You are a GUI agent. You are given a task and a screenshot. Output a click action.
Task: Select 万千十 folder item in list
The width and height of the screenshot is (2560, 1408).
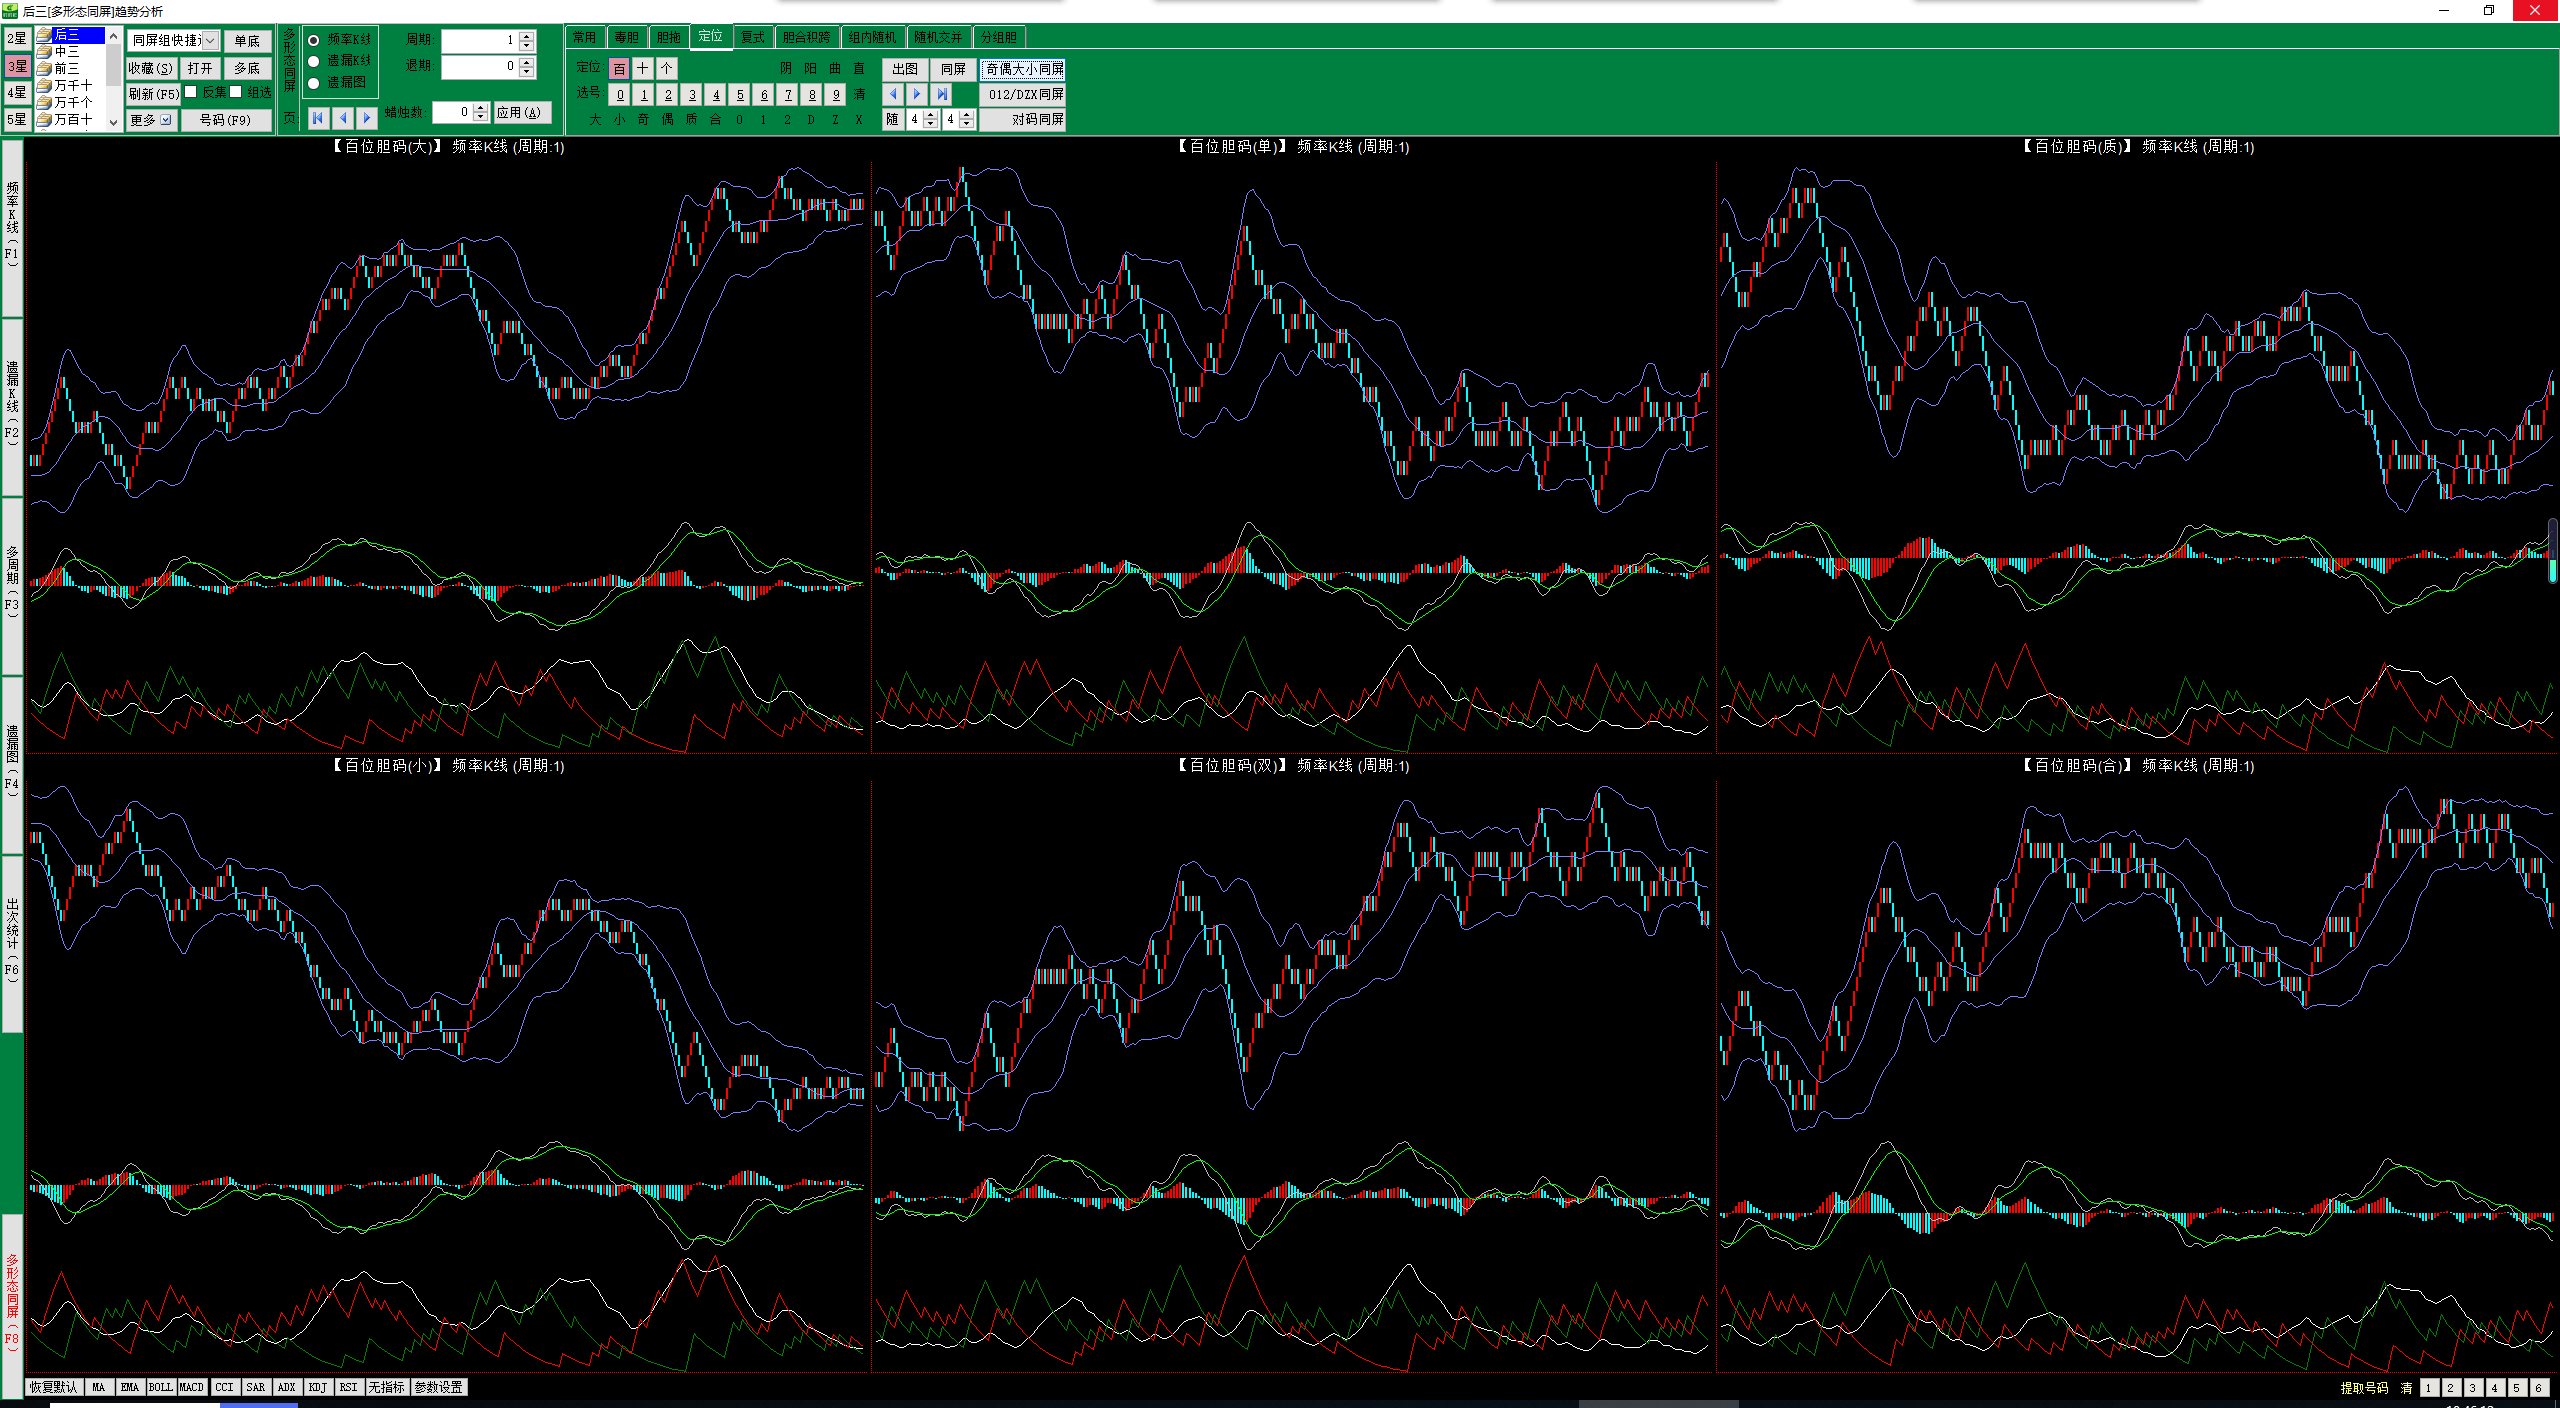(x=72, y=85)
